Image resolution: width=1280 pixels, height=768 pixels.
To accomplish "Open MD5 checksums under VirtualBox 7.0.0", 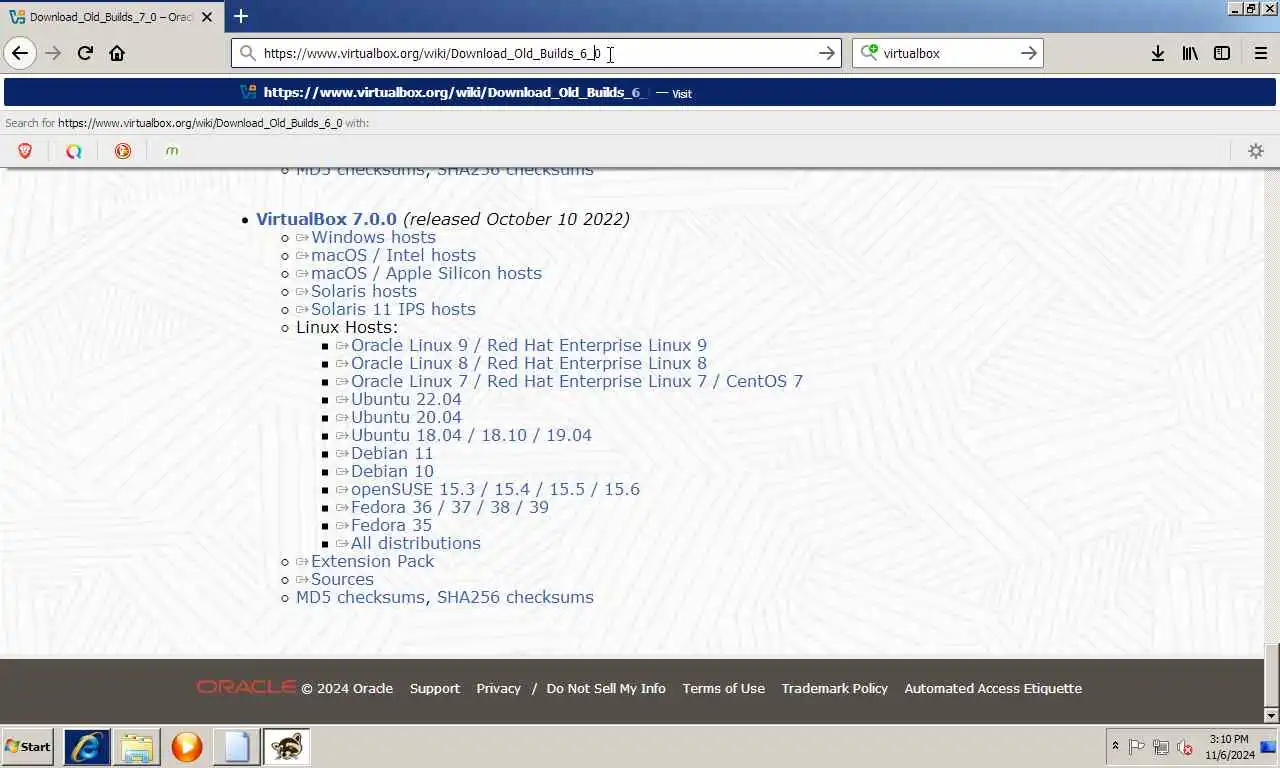I will (360, 597).
